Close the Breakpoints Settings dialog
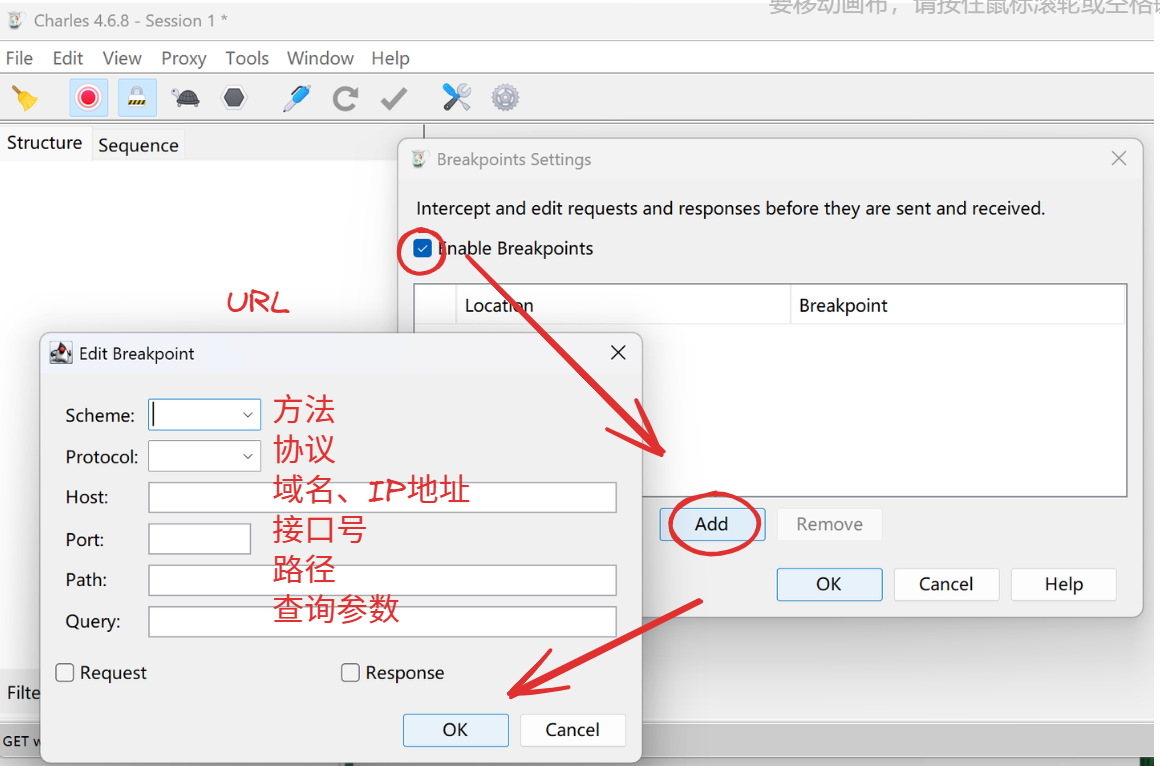This screenshot has width=1160, height=766. [x=1119, y=158]
